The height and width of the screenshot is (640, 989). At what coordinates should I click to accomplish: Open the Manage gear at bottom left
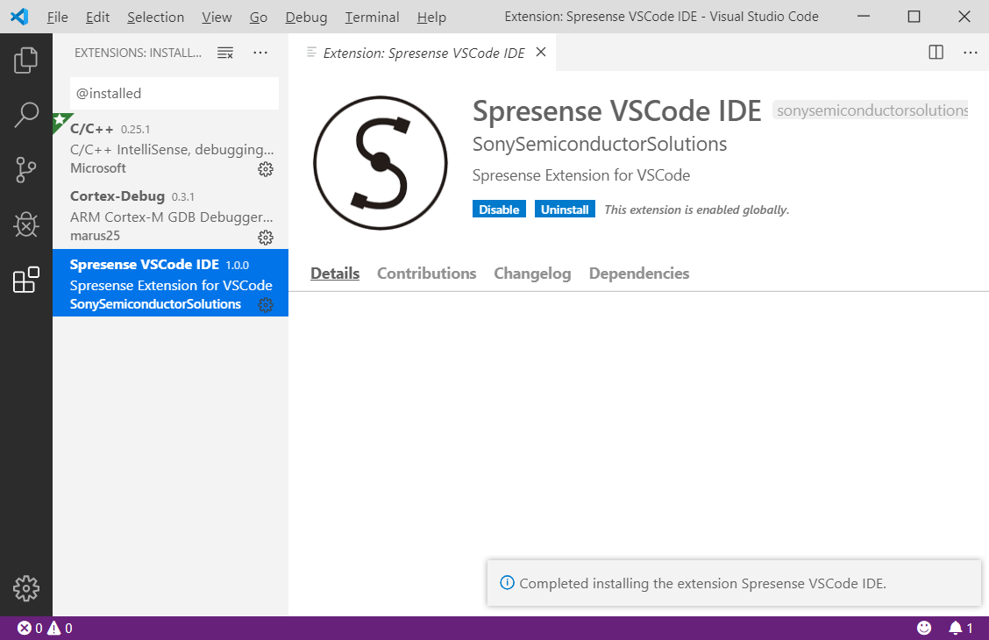click(x=26, y=589)
